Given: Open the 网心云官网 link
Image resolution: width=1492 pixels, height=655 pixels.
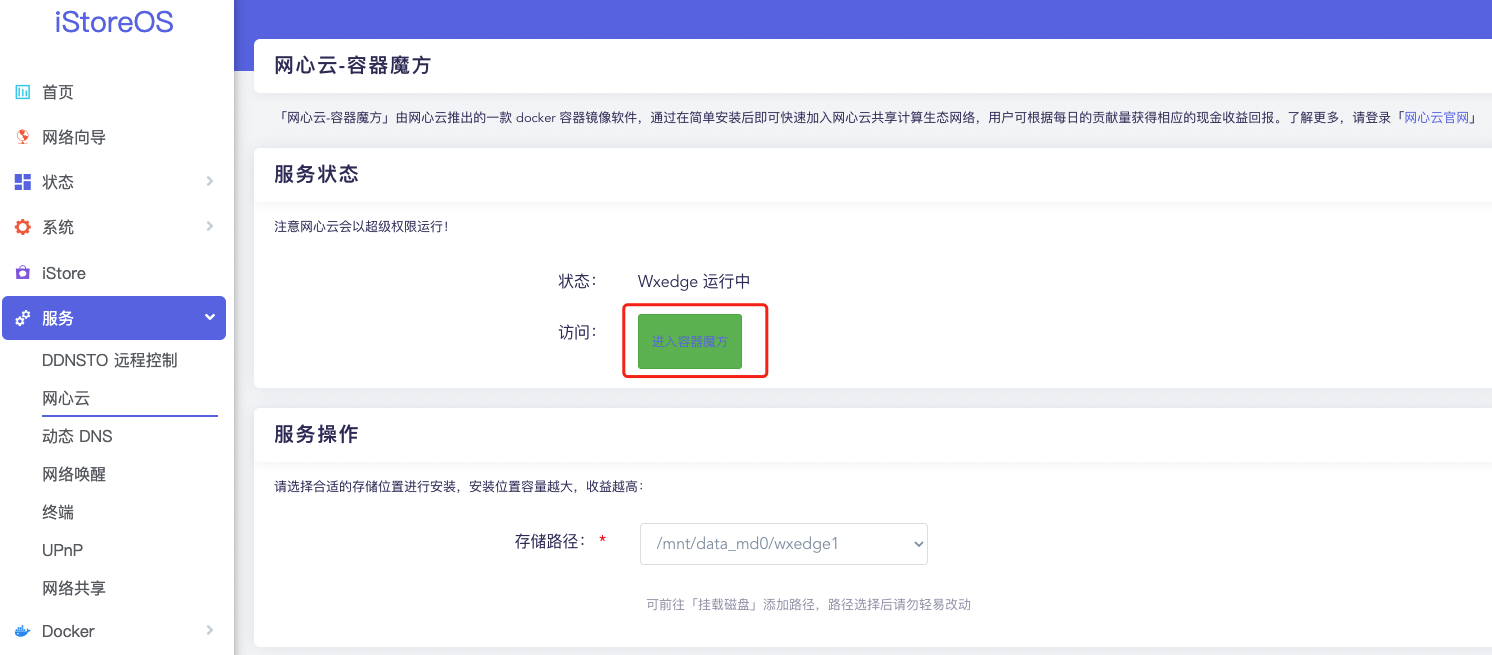Looking at the screenshot, I should tap(1437, 117).
